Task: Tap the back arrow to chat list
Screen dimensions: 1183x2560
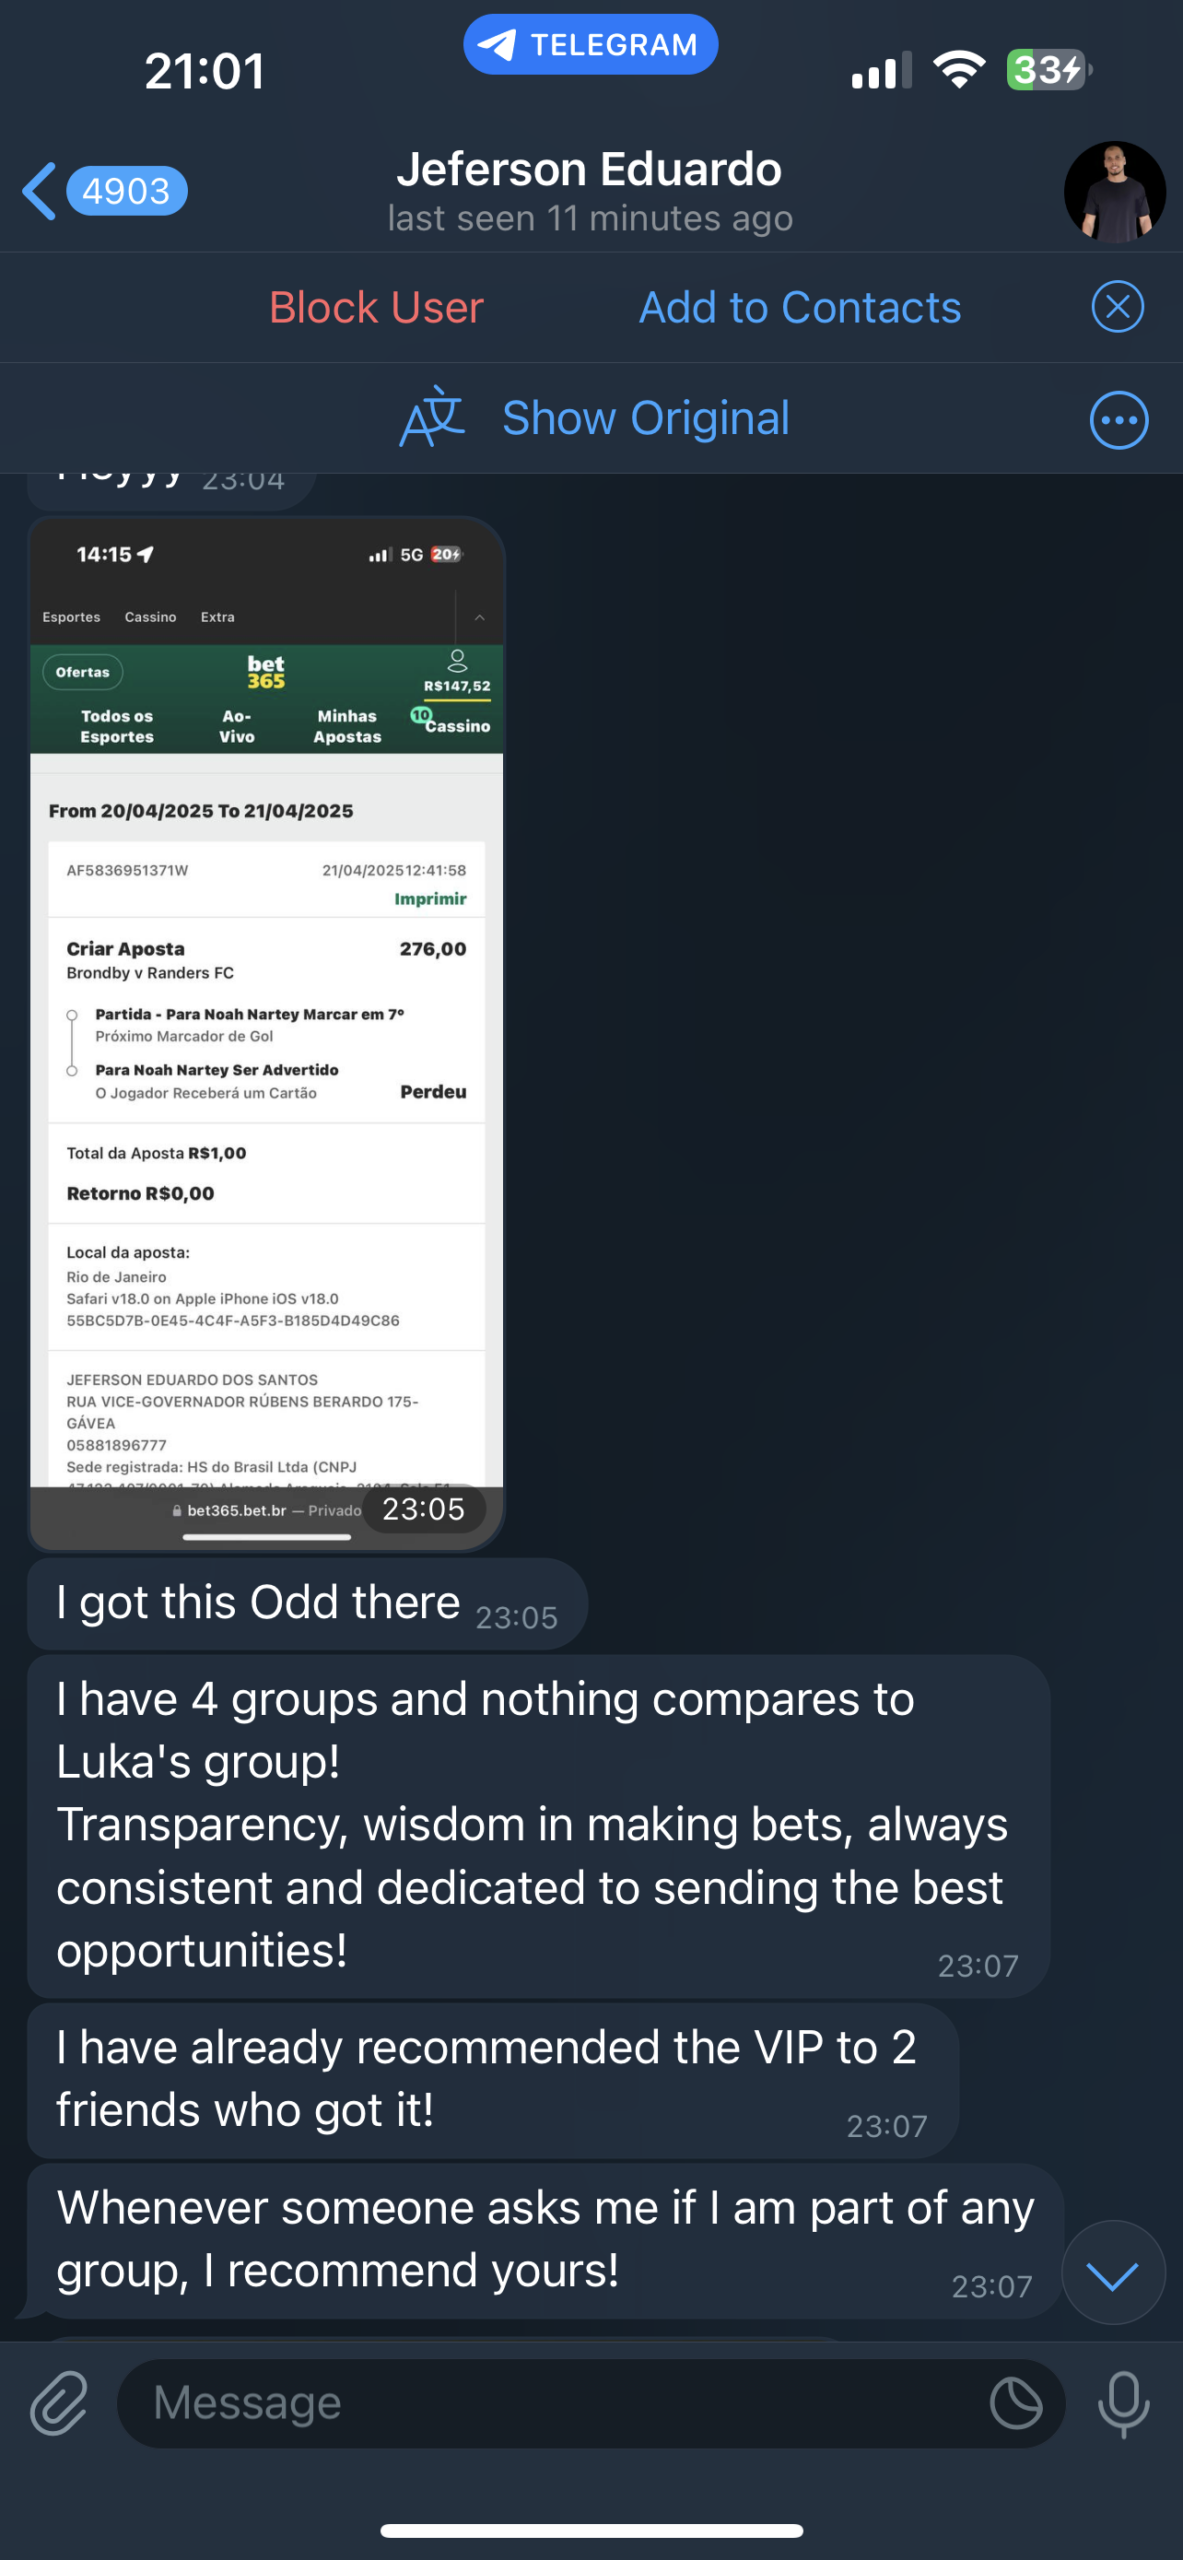Action: point(40,191)
